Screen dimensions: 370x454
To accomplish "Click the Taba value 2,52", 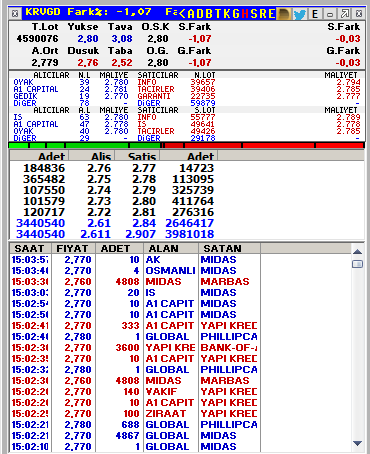I will point(122,63).
